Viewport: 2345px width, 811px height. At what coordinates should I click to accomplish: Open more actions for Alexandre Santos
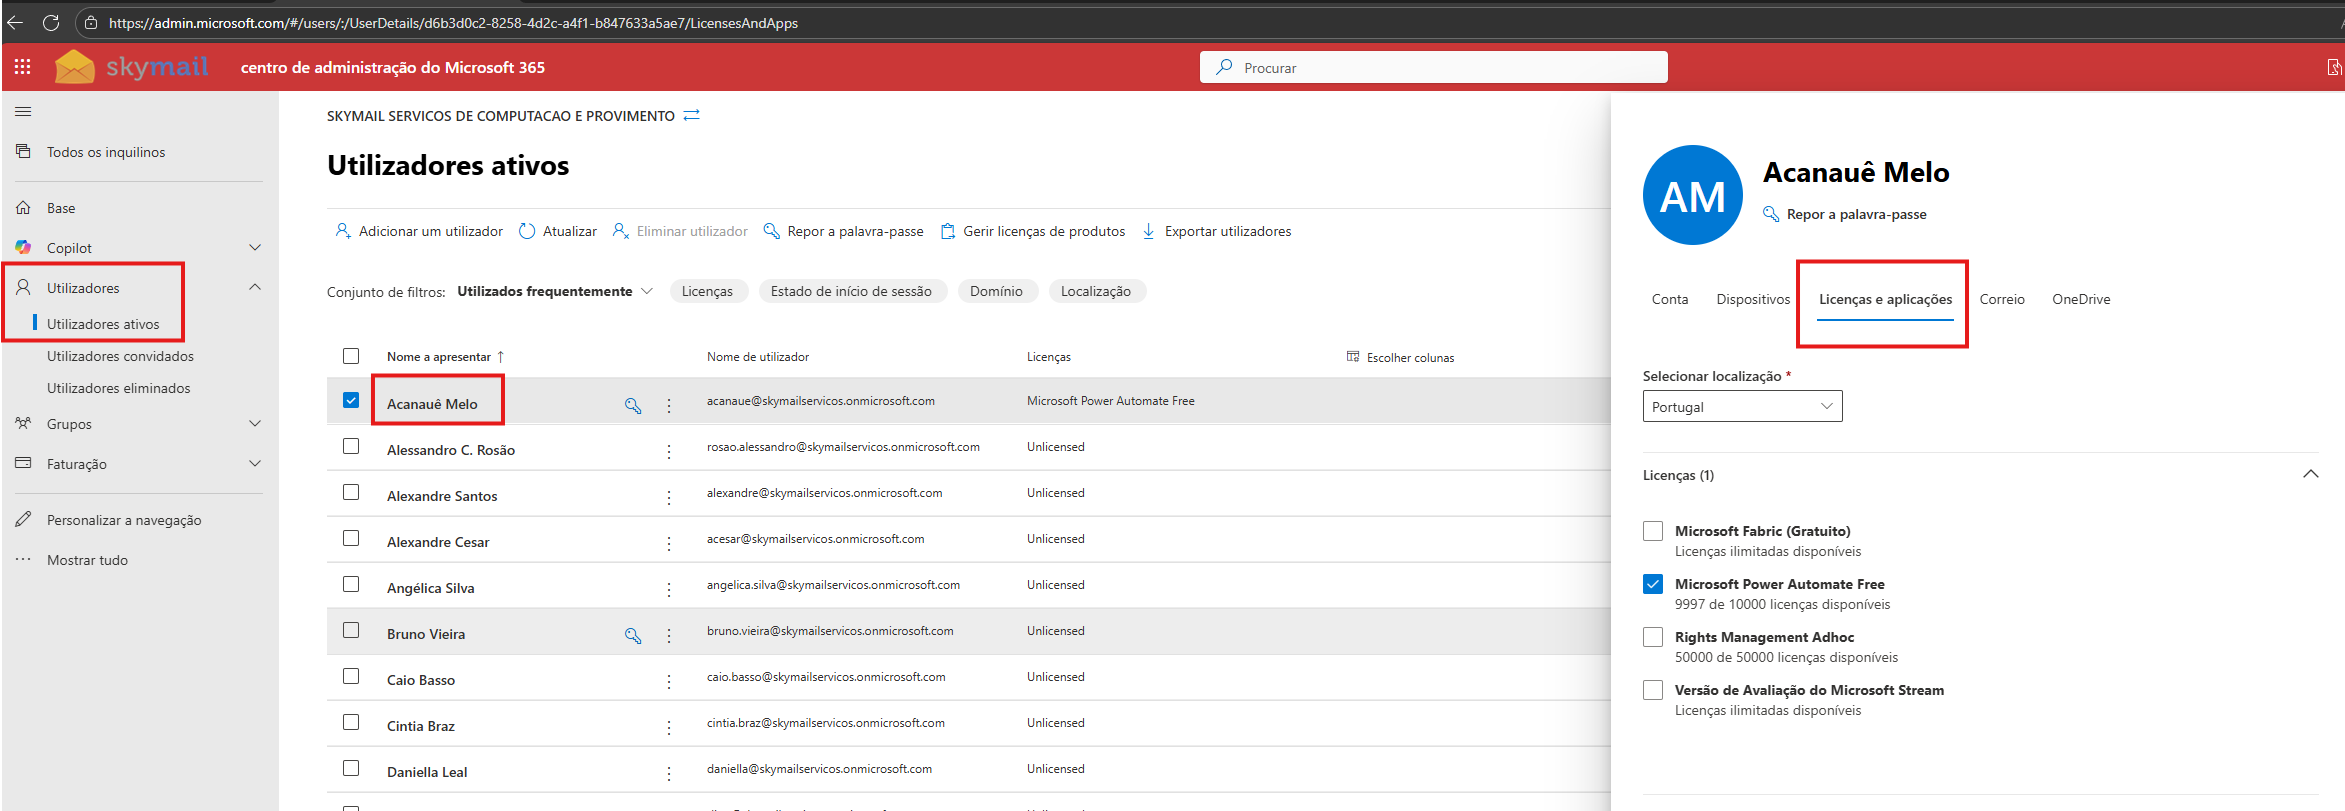pyautogui.click(x=669, y=497)
